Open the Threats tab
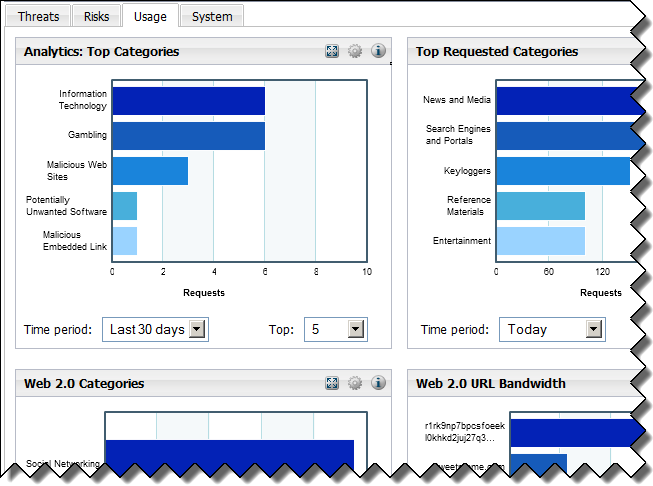 (38, 16)
